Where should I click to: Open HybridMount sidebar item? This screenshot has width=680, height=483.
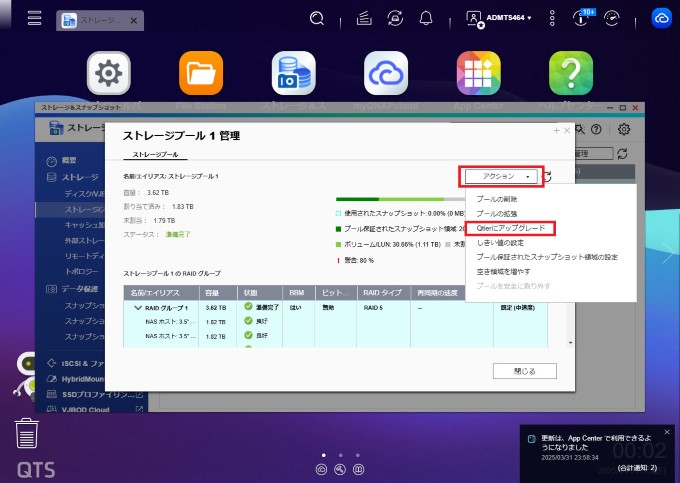click(x=75, y=379)
